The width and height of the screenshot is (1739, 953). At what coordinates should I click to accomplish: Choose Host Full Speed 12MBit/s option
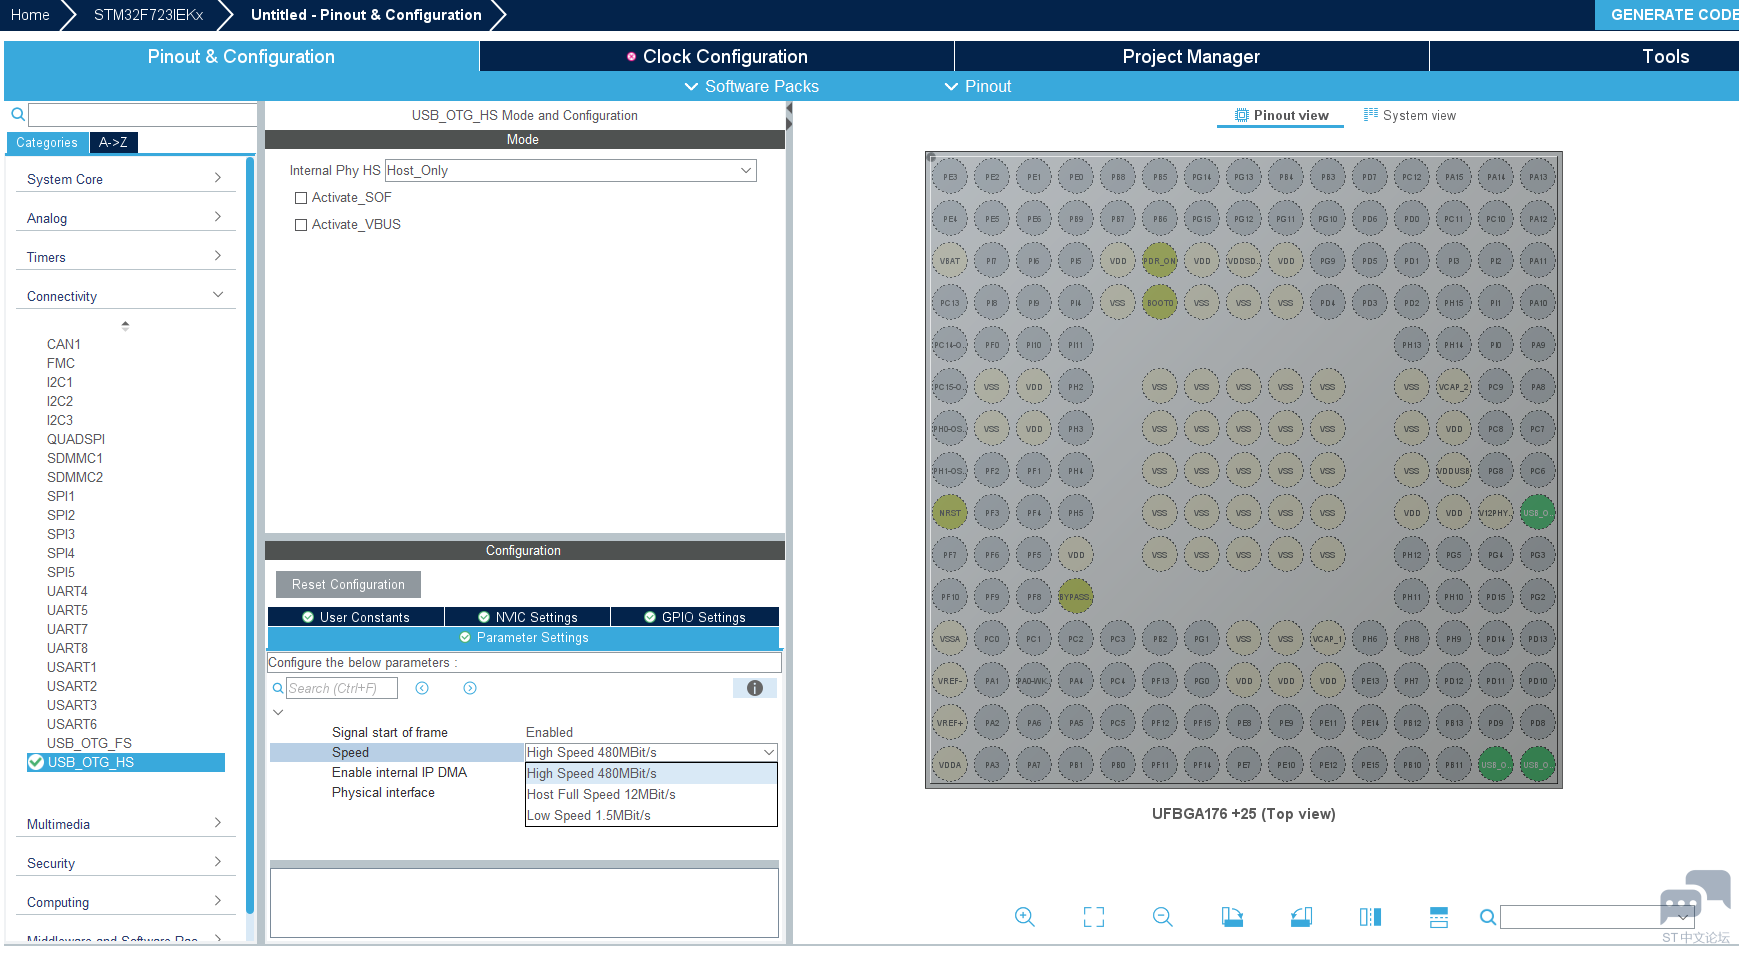coord(651,795)
